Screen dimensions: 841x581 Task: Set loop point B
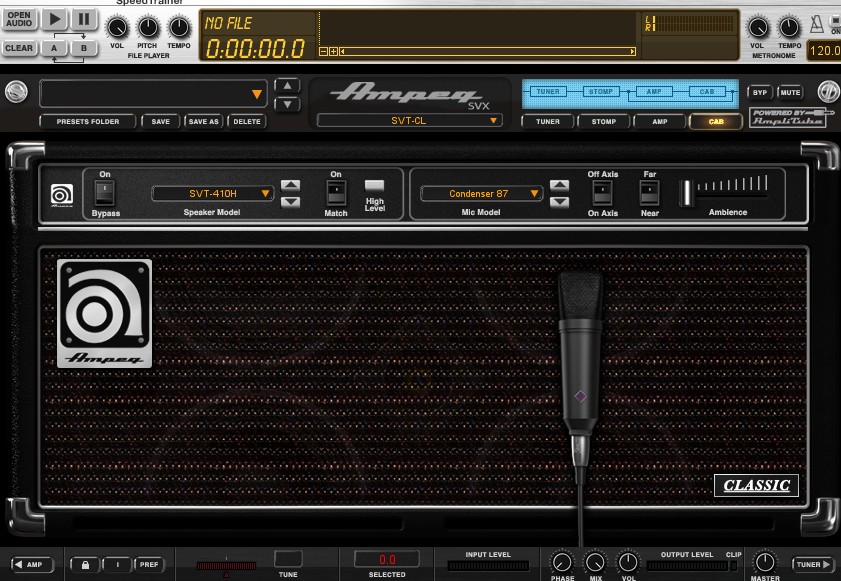(84, 48)
